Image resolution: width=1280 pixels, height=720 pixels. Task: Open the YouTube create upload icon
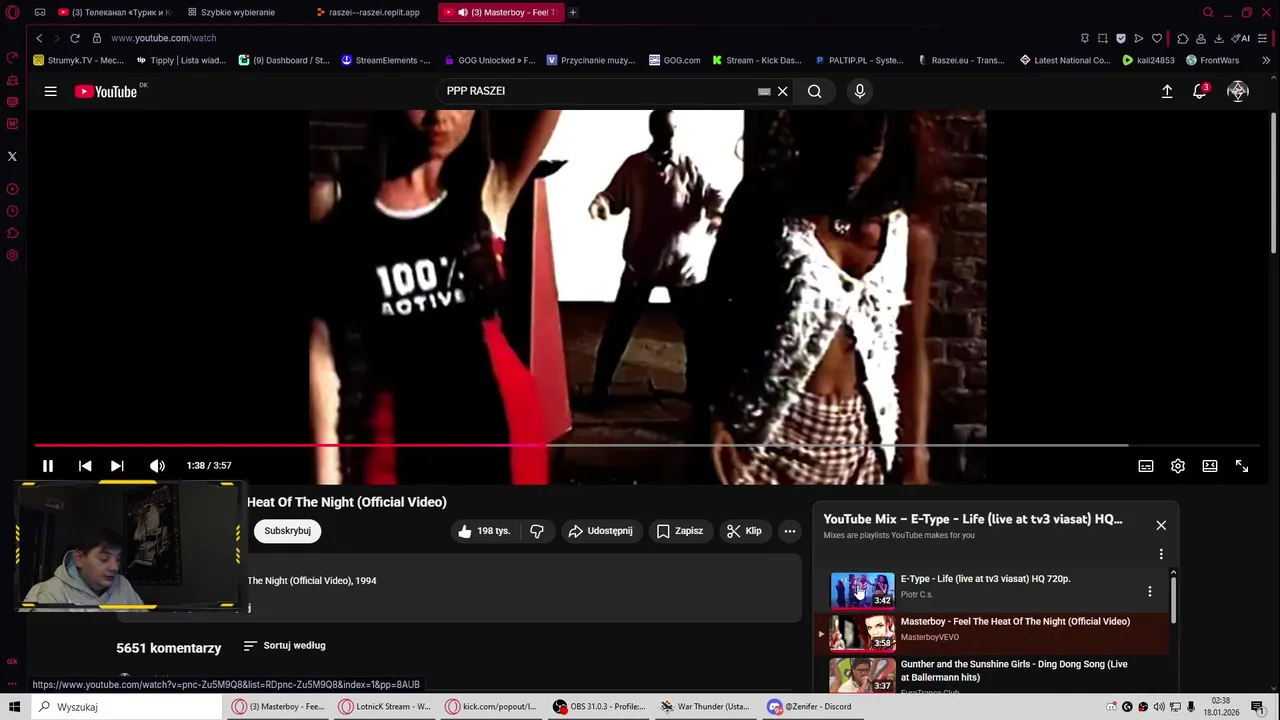(x=1167, y=91)
